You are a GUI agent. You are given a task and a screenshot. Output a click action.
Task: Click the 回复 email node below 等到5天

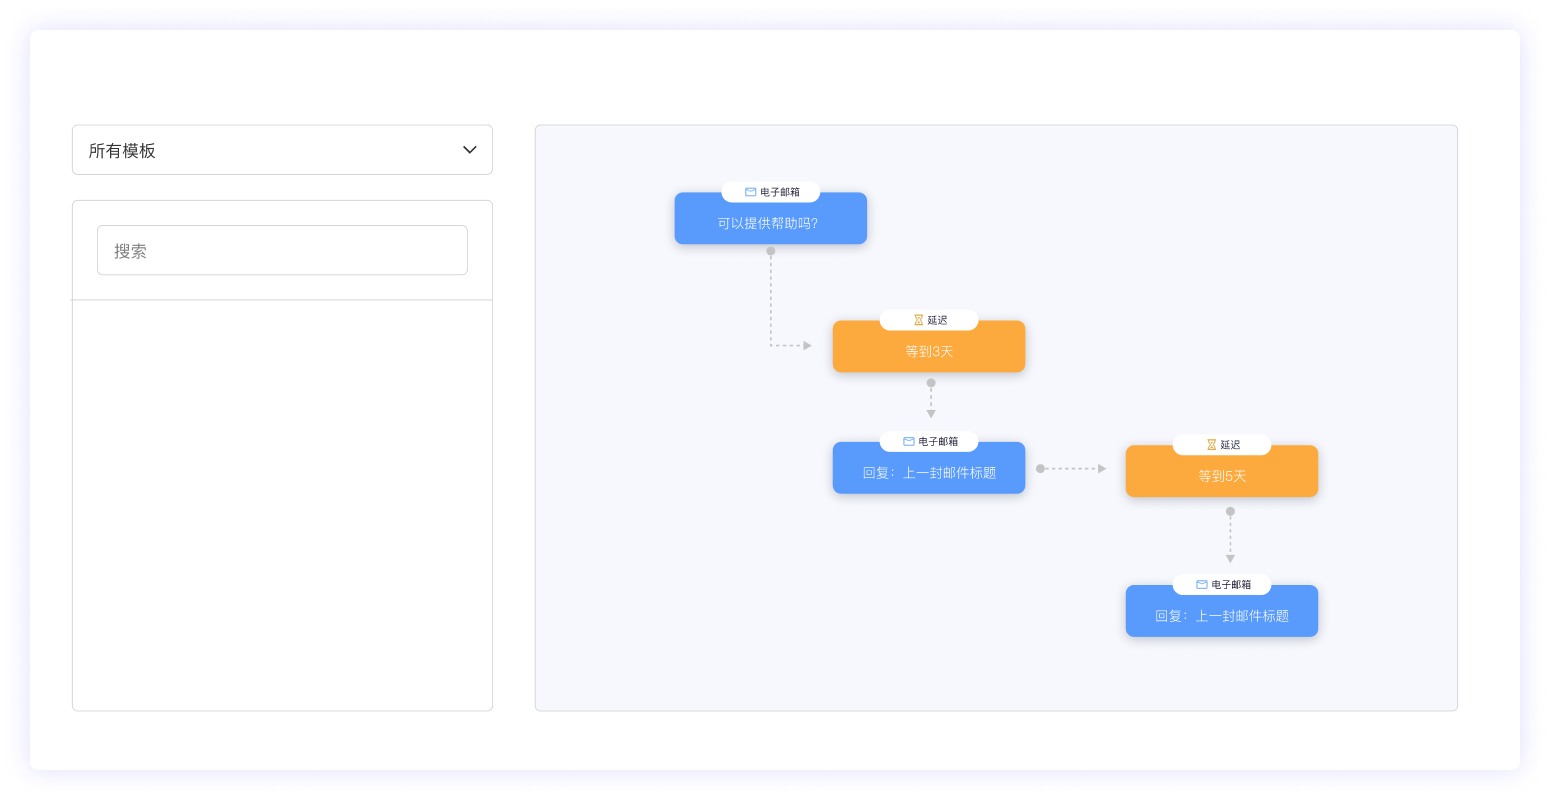coord(1222,611)
